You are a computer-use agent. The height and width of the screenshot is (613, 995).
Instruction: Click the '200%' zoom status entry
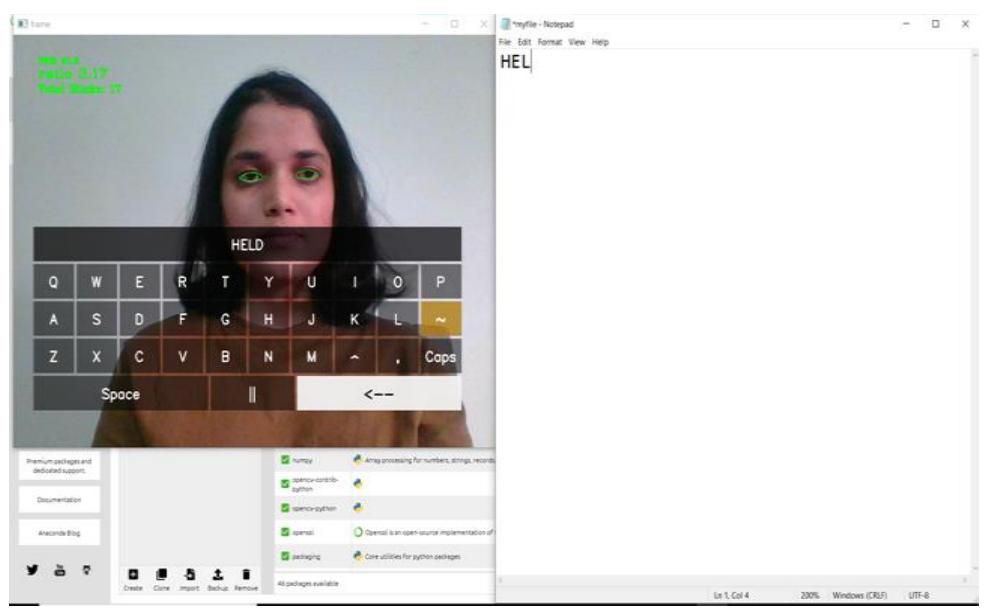(809, 595)
